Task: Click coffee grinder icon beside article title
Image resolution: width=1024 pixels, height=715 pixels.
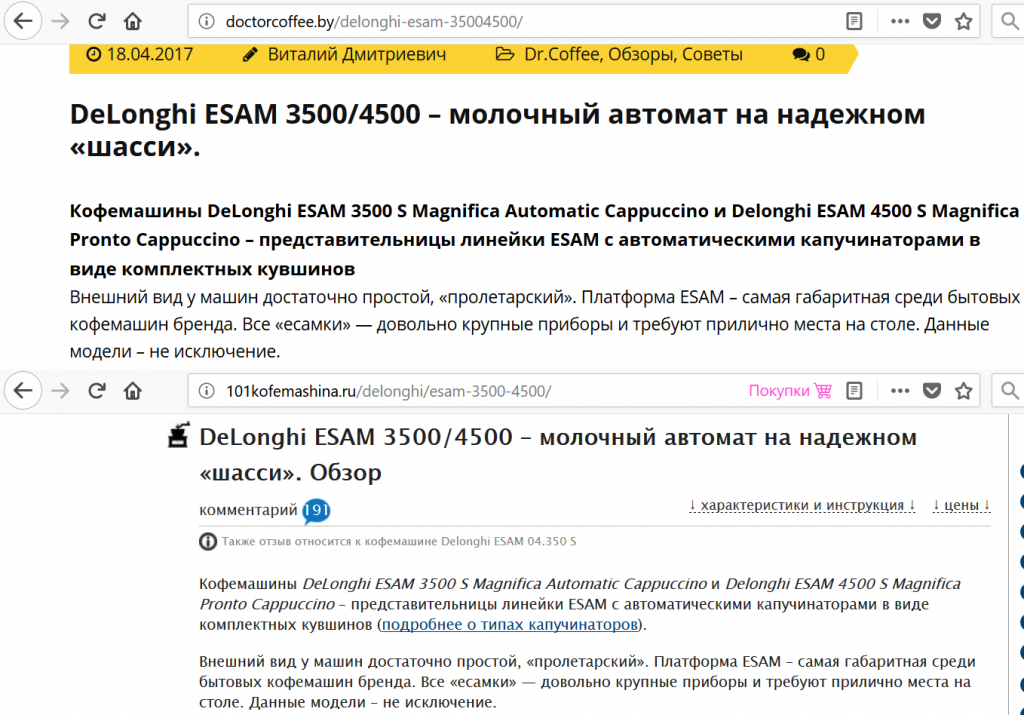Action: (178, 435)
